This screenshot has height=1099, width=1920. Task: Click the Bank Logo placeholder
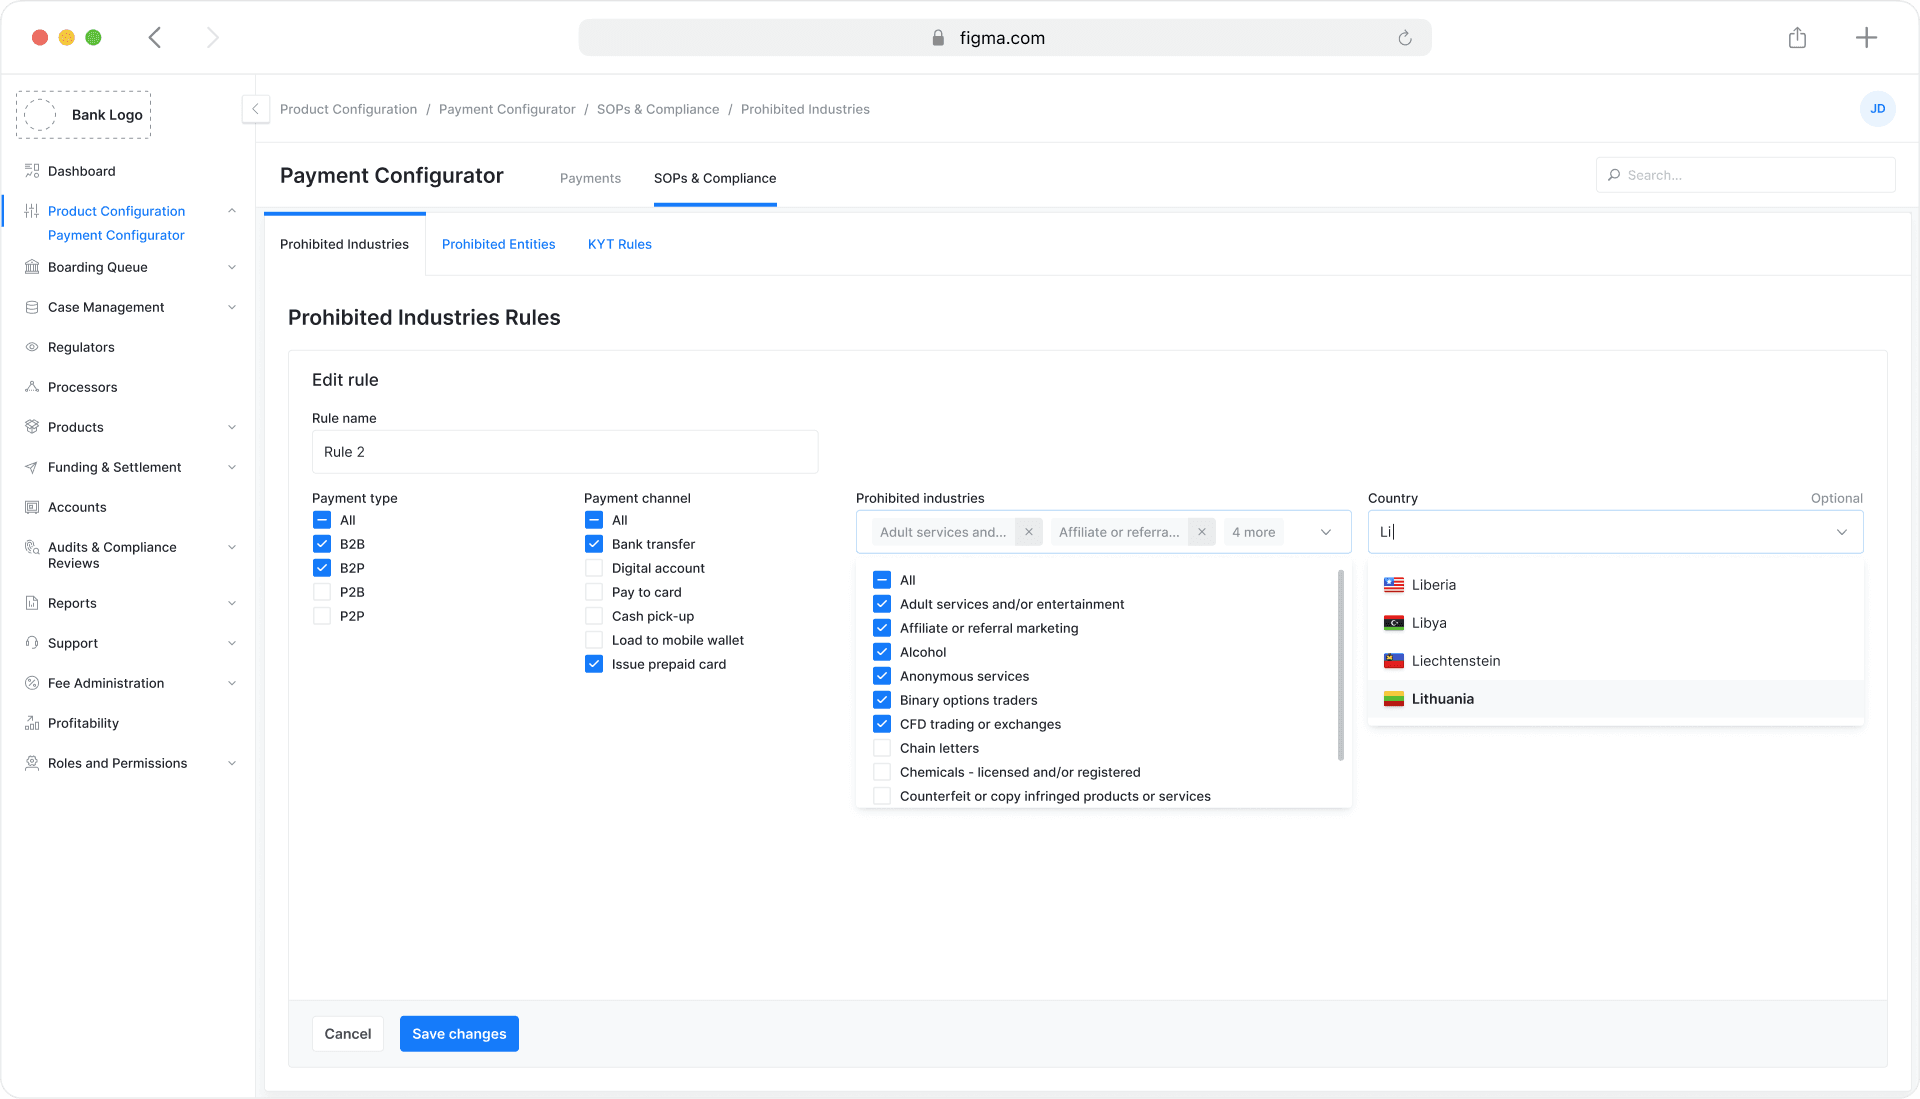(x=84, y=115)
